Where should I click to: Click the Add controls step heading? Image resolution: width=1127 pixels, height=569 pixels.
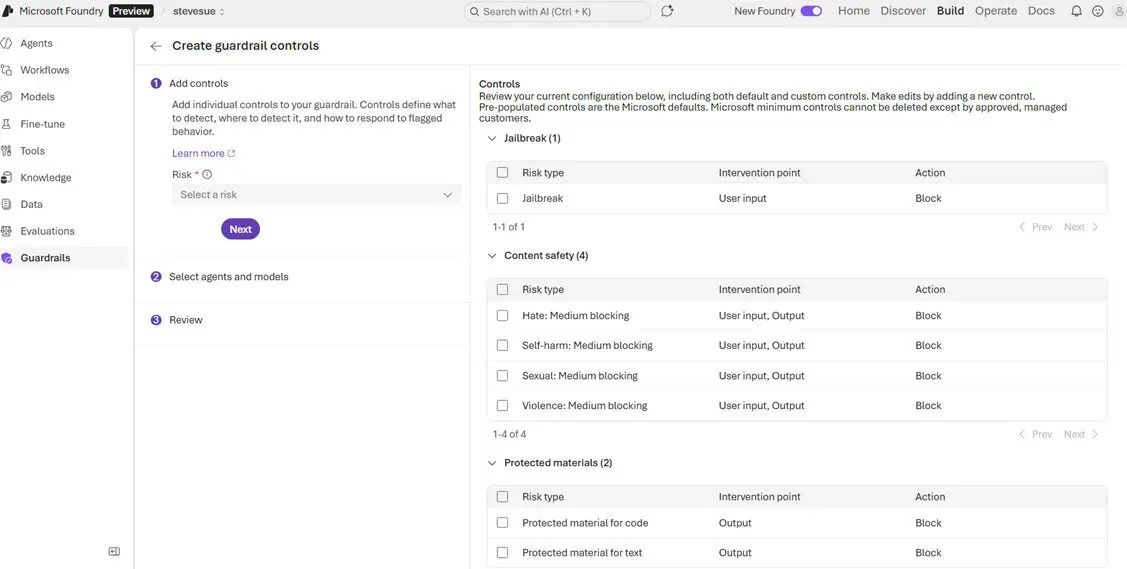[198, 83]
